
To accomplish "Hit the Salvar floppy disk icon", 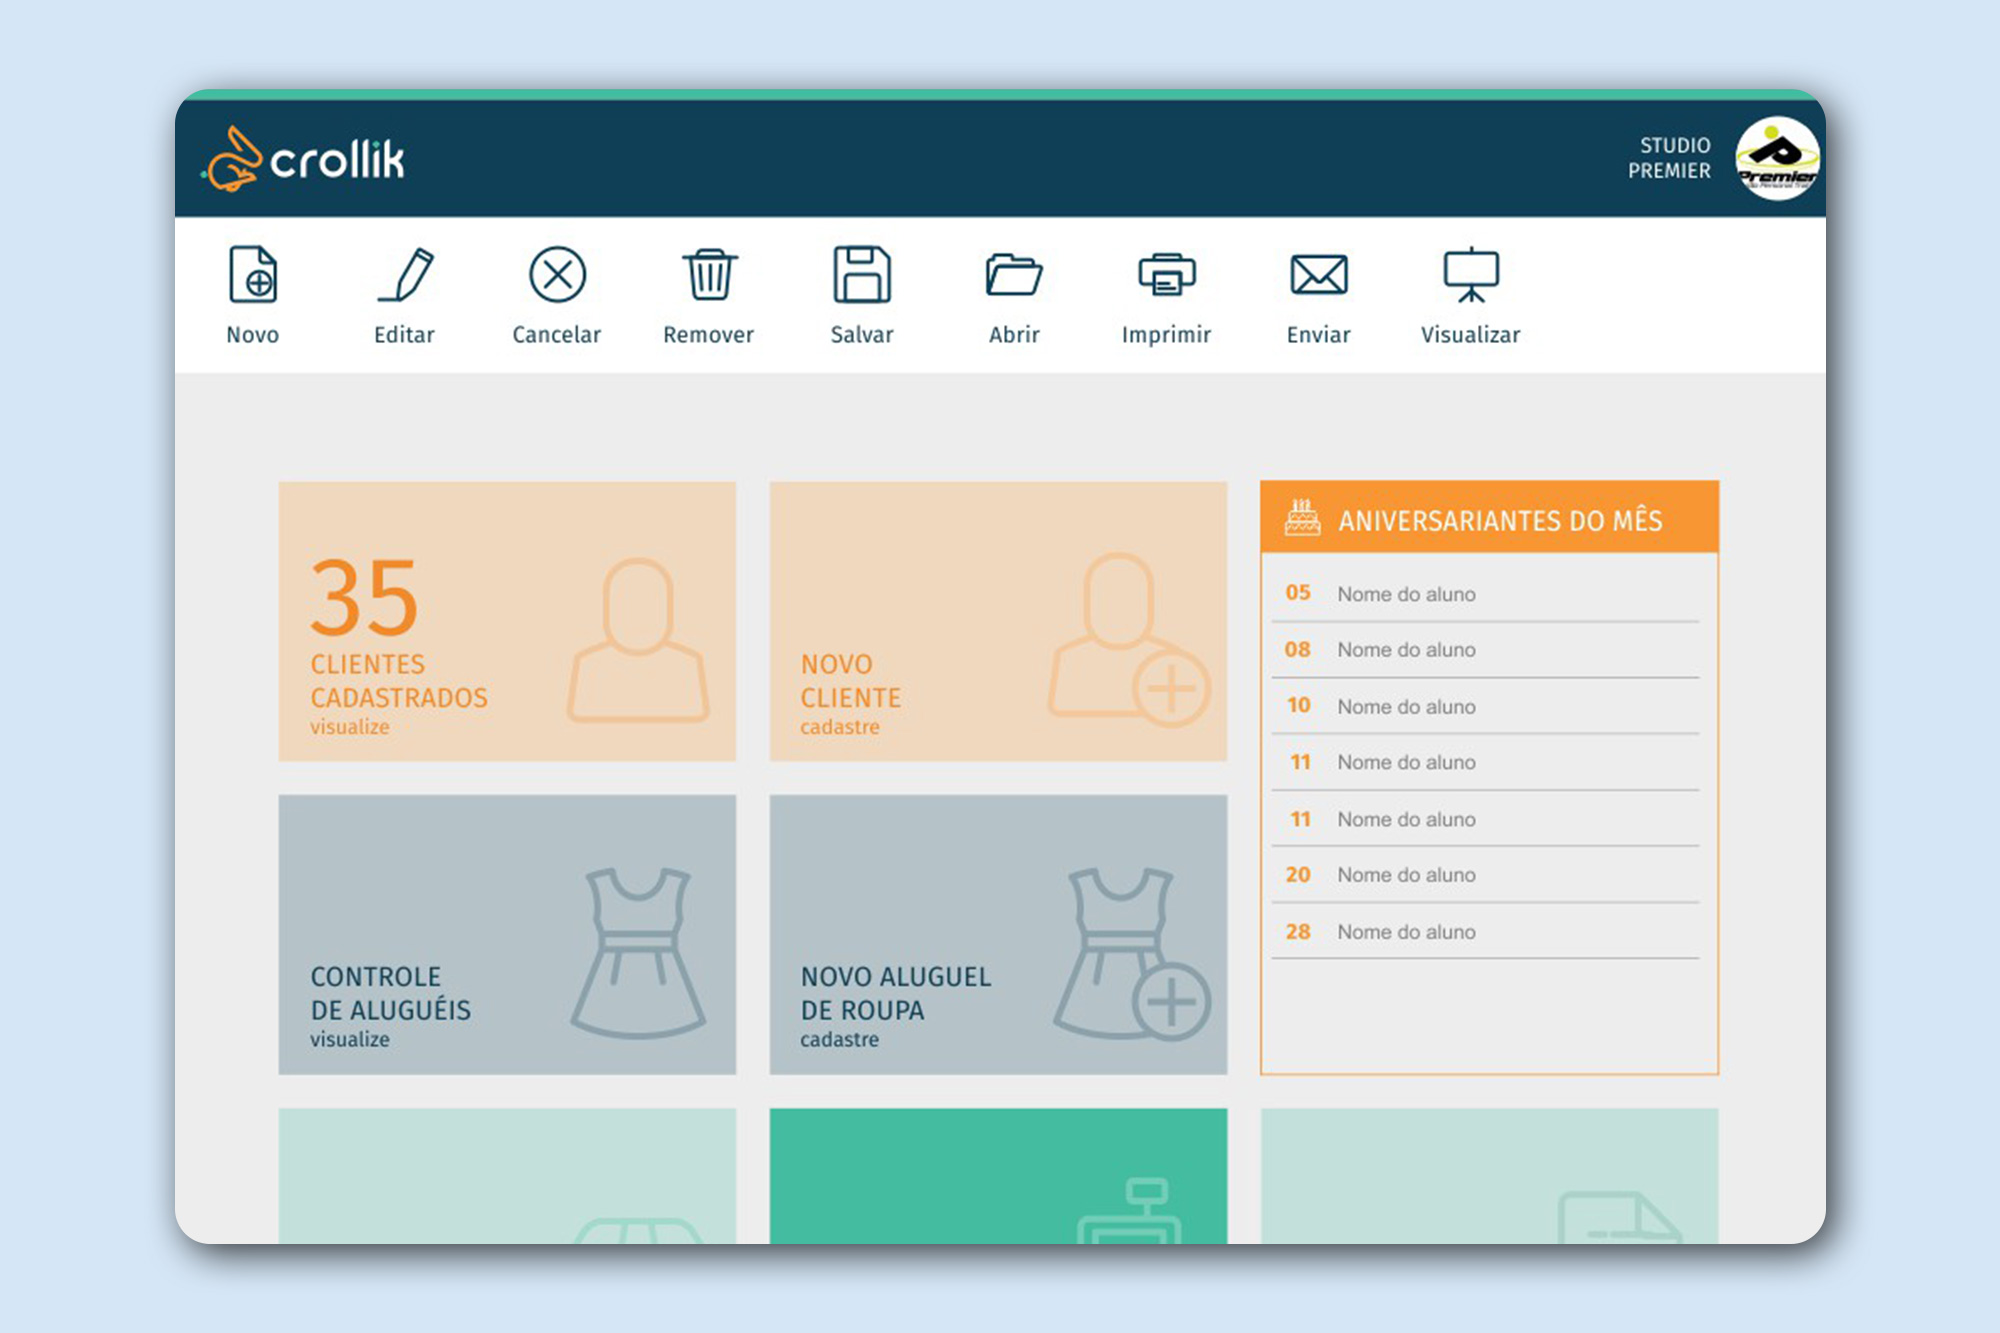I will [862, 274].
